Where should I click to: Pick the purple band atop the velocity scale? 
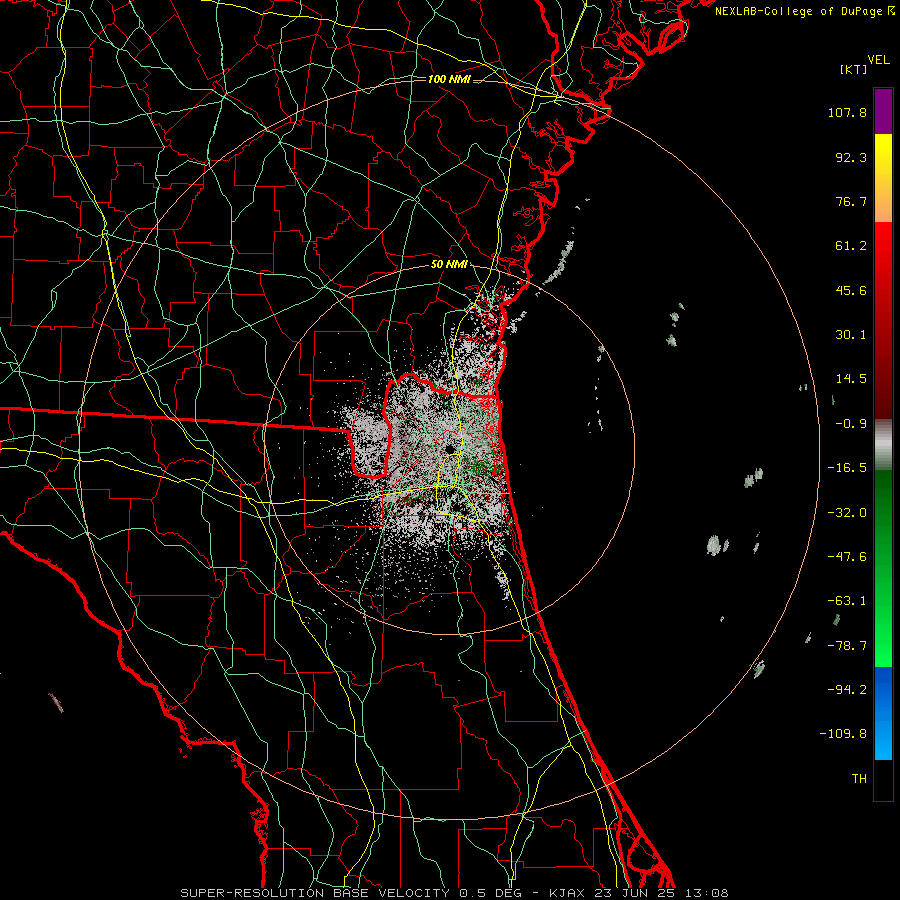point(883,111)
